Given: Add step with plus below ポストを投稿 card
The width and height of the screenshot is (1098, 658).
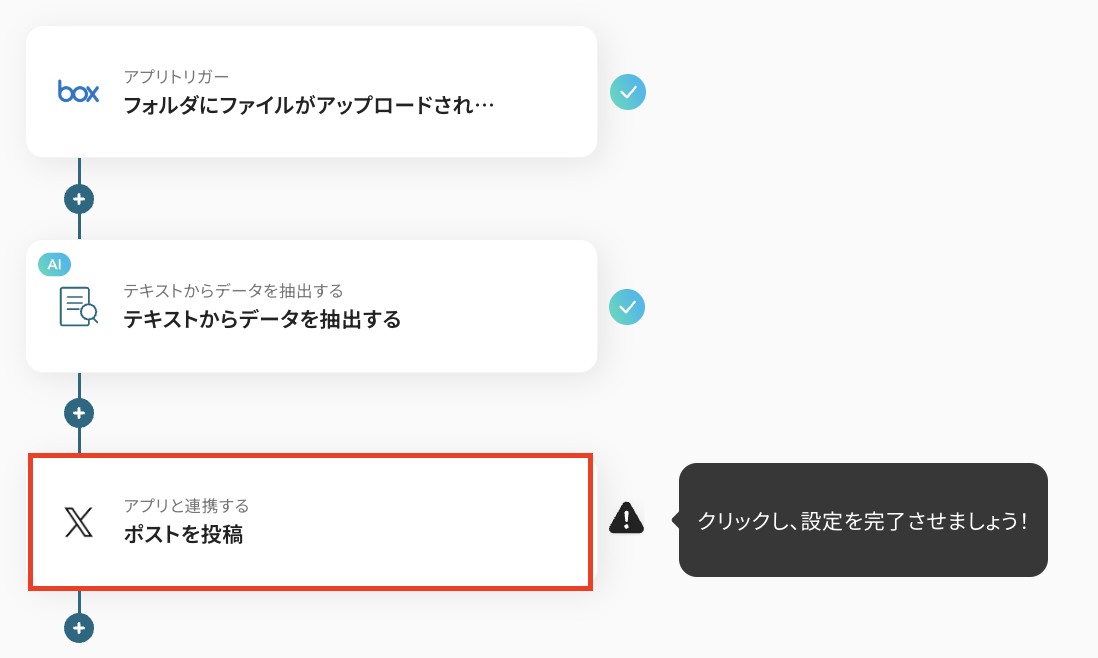Looking at the screenshot, I should (79, 628).
